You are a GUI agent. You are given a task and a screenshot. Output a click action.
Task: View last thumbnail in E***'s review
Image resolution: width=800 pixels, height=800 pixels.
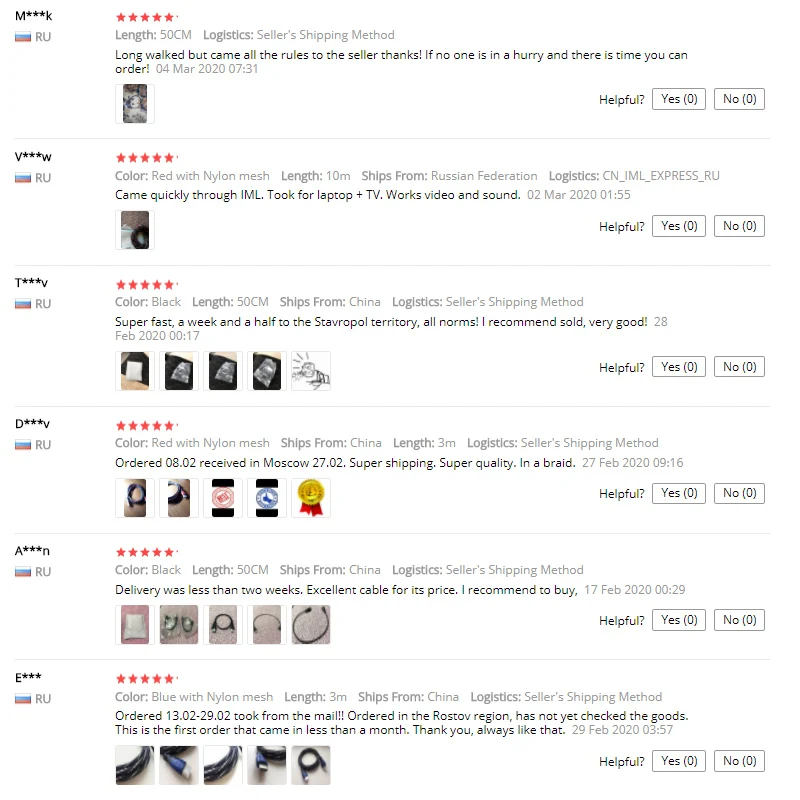point(311,765)
